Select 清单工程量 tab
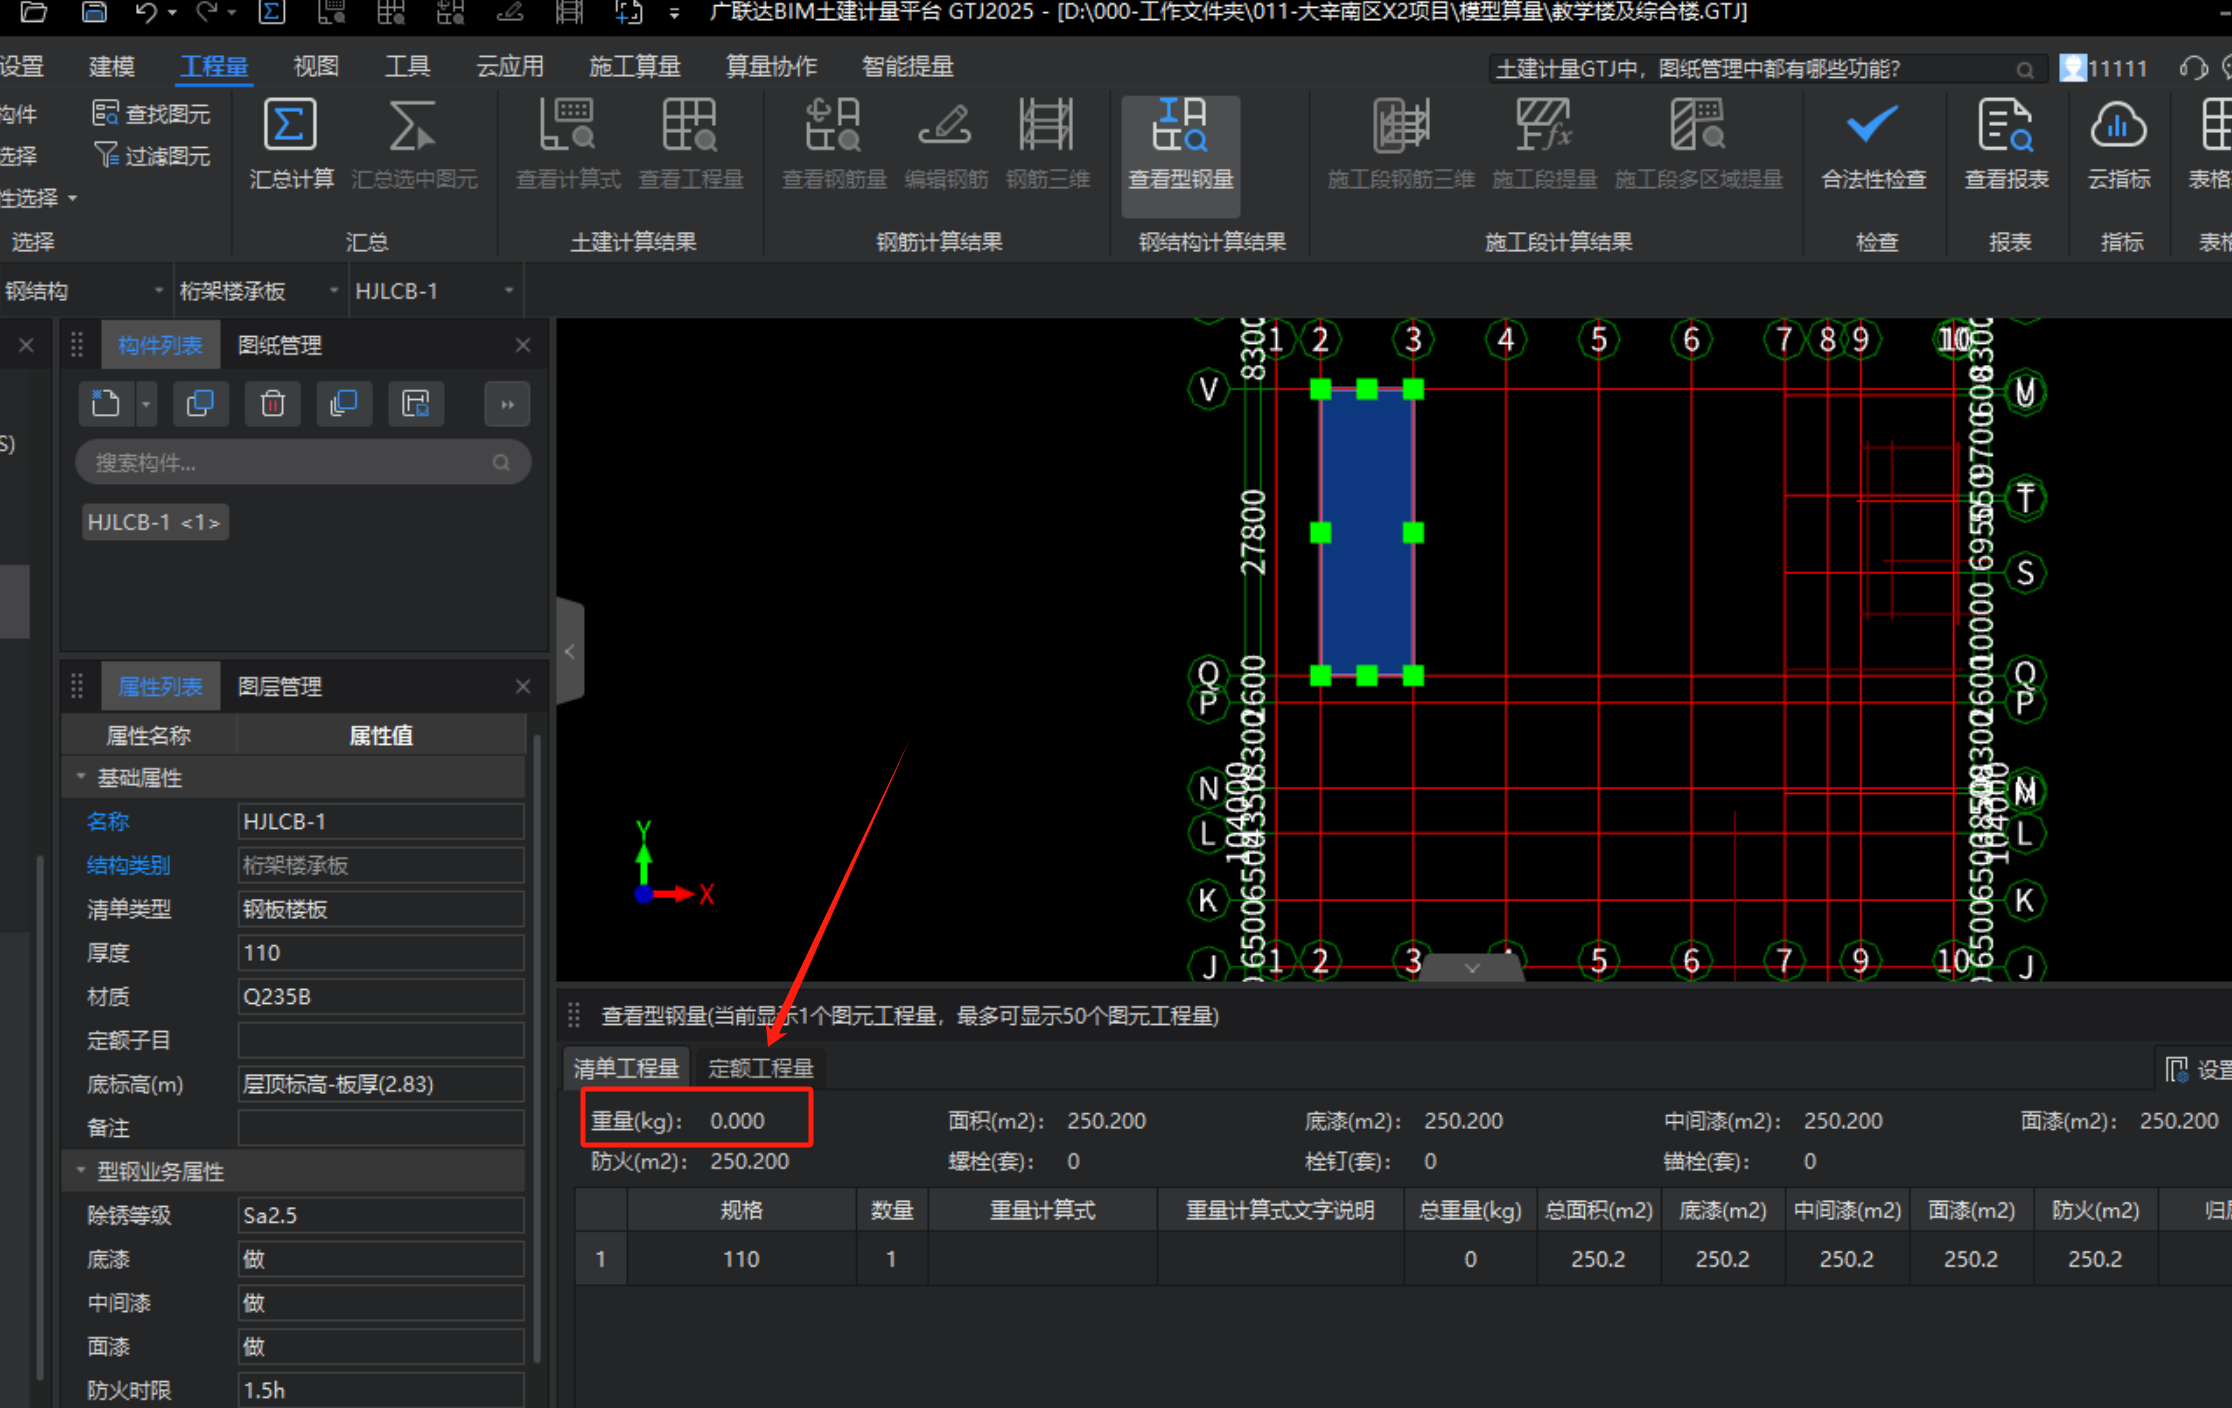 click(x=627, y=1068)
